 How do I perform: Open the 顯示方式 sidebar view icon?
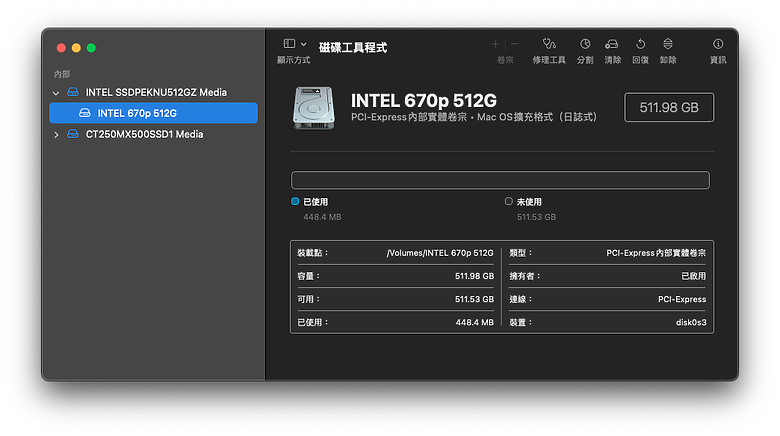[289, 44]
